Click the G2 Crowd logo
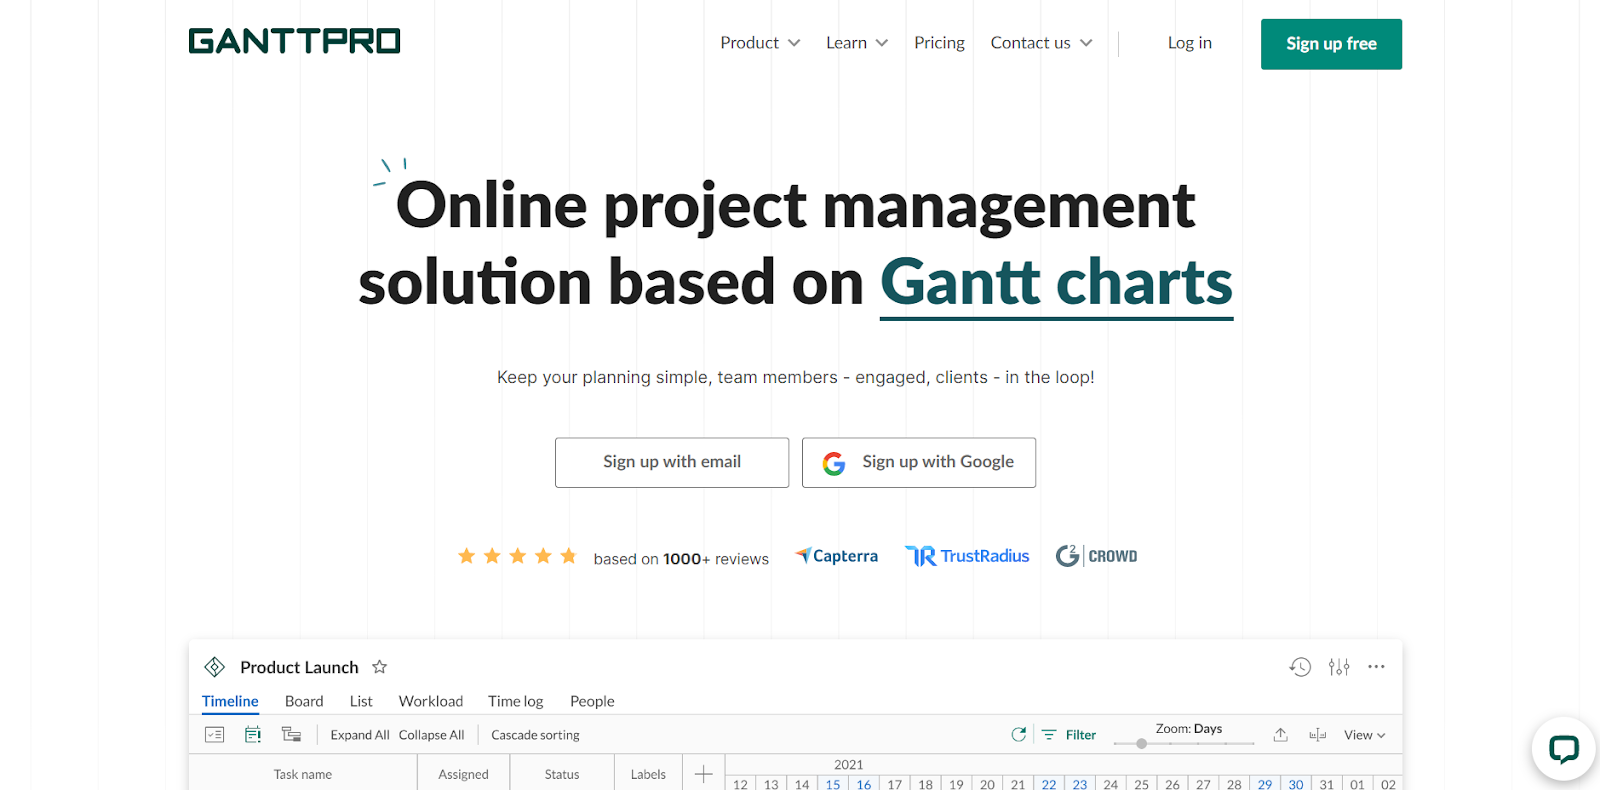Image resolution: width=1600 pixels, height=790 pixels. (1097, 556)
